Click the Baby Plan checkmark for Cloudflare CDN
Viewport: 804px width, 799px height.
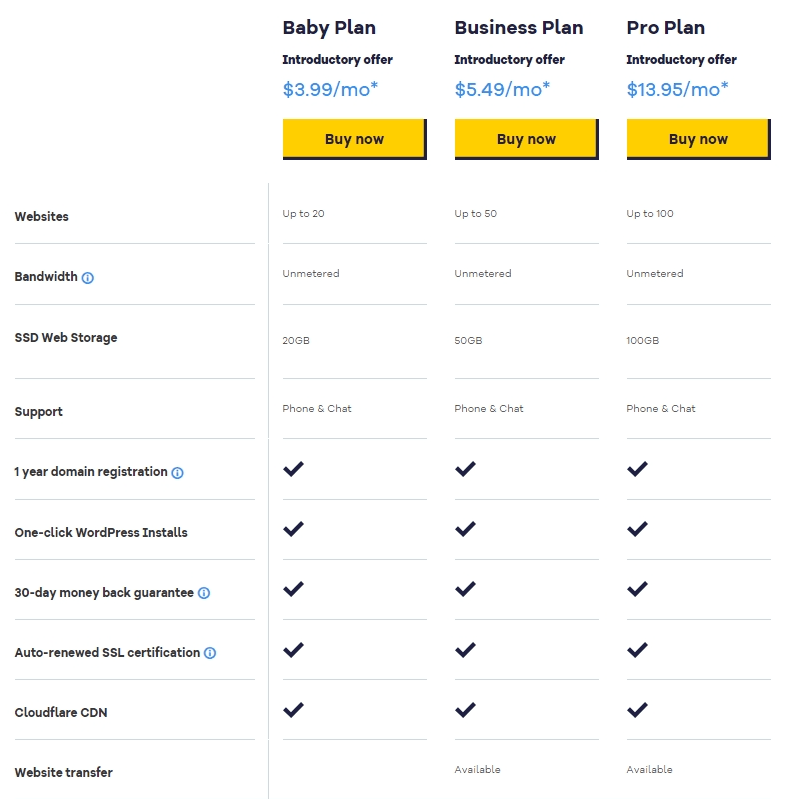tap(294, 710)
